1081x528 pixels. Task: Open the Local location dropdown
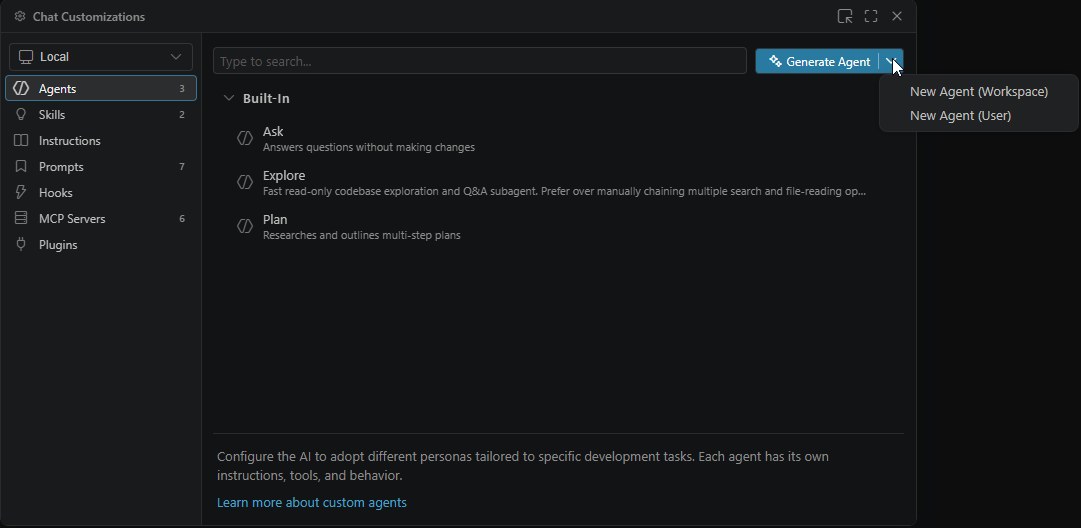click(x=101, y=57)
